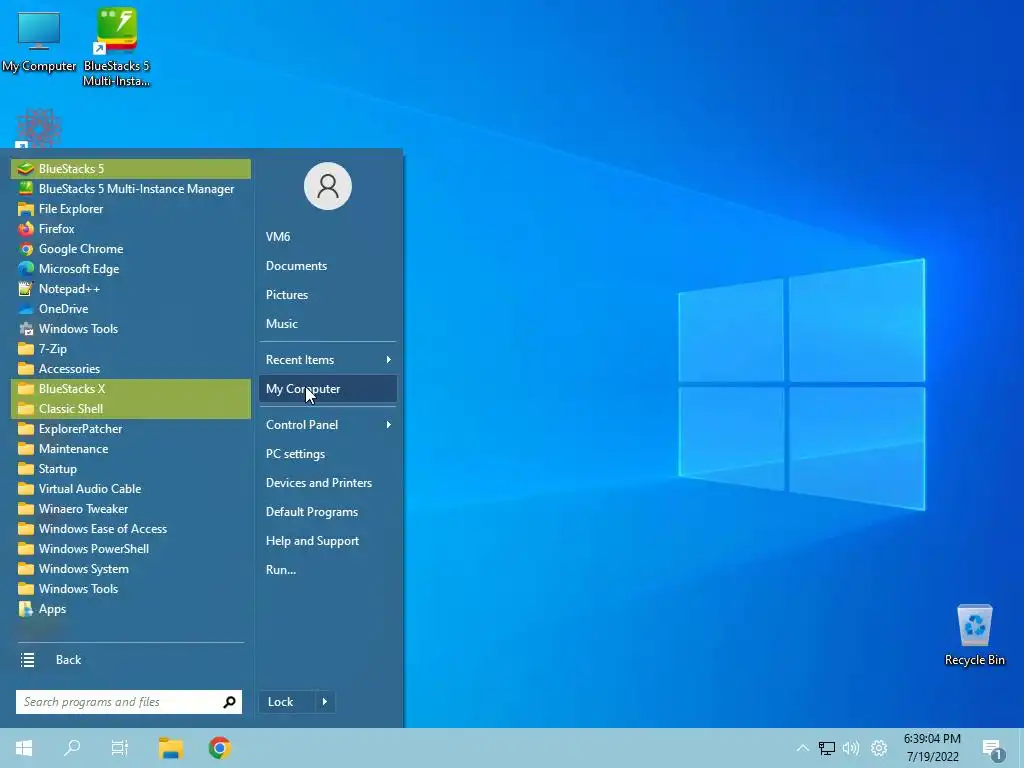The width and height of the screenshot is (1024, 768).
Task: Select BlueStacks 5 Multi-Instance desktop shortcut
Action: [117, 46]
